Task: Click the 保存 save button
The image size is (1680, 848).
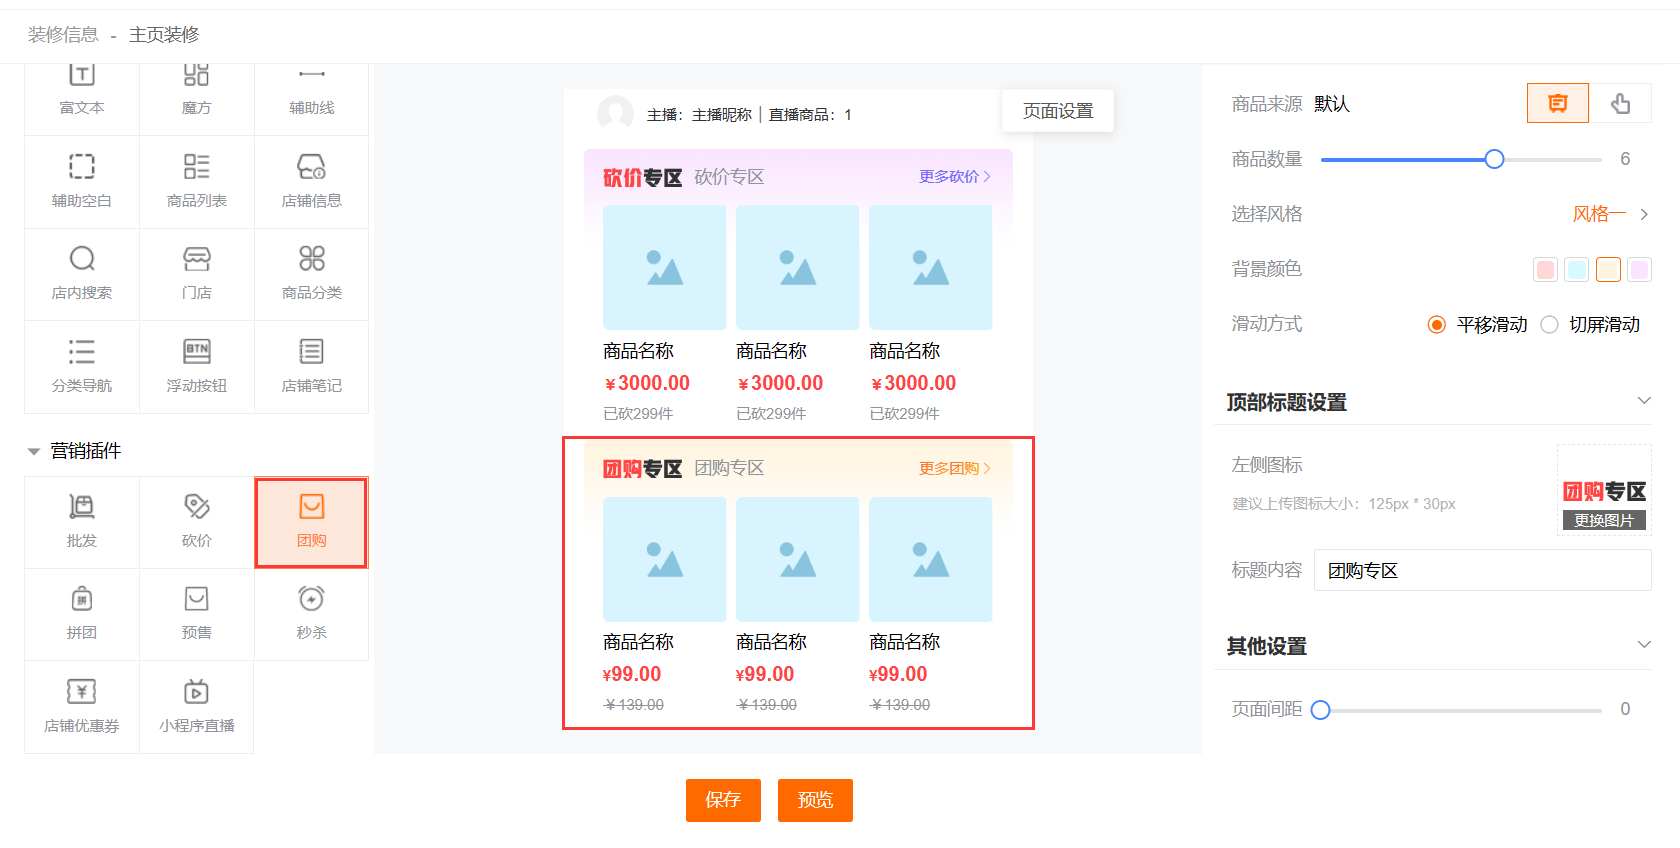Action: coord(723,800)
